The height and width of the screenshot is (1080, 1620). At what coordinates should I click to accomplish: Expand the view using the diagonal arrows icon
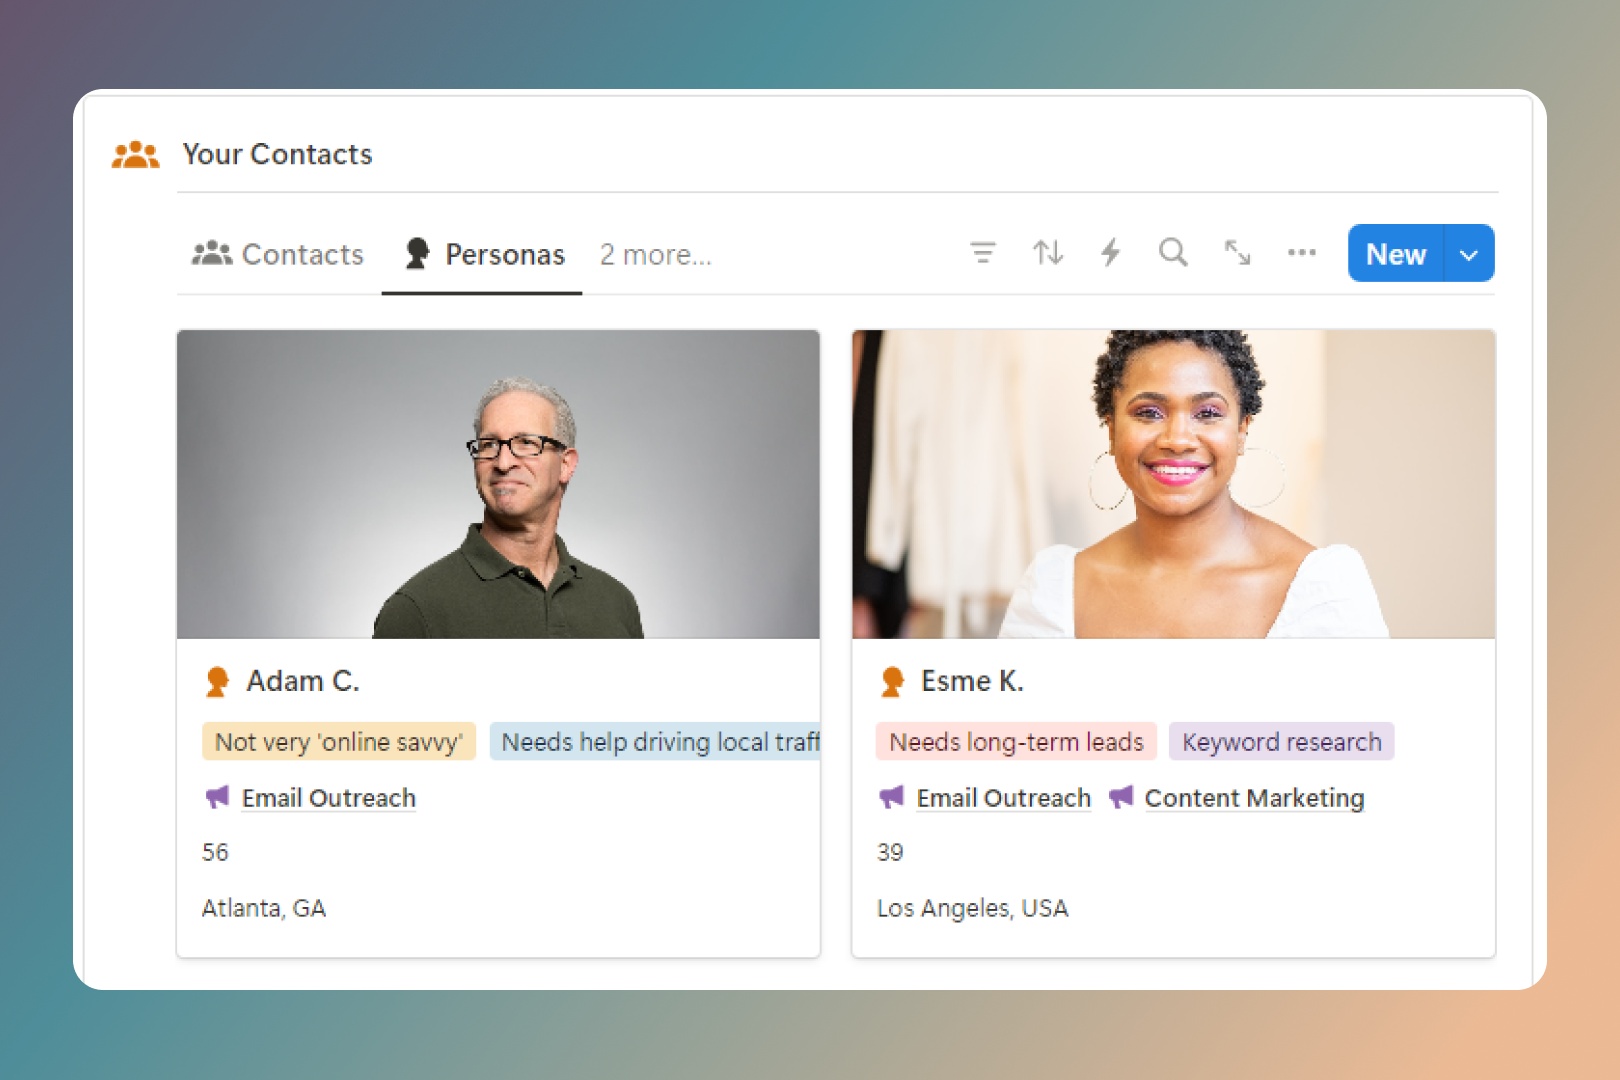(x=1237, y=253)
